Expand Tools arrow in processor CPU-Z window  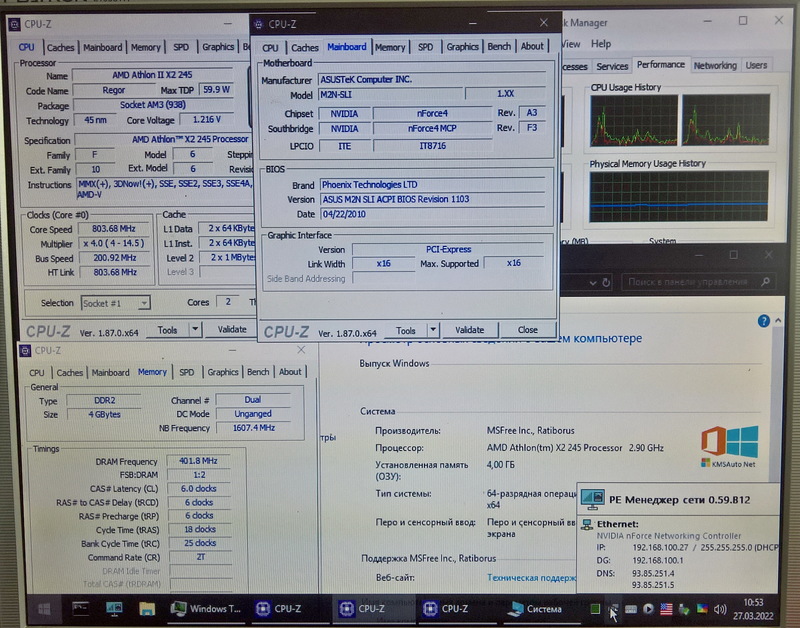(x=195, y=330)
